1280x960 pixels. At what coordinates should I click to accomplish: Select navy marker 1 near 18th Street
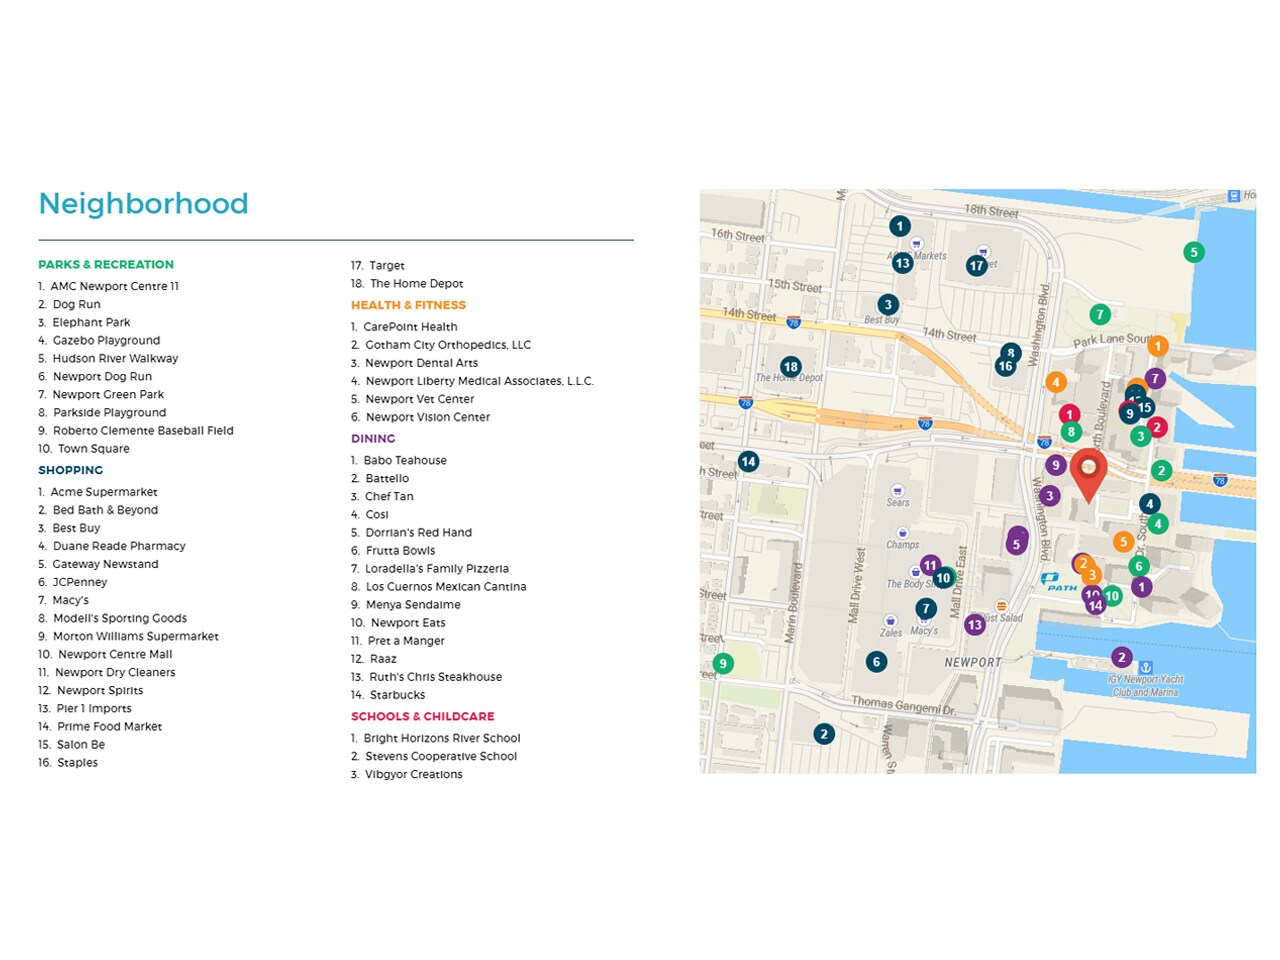(900, 226)
